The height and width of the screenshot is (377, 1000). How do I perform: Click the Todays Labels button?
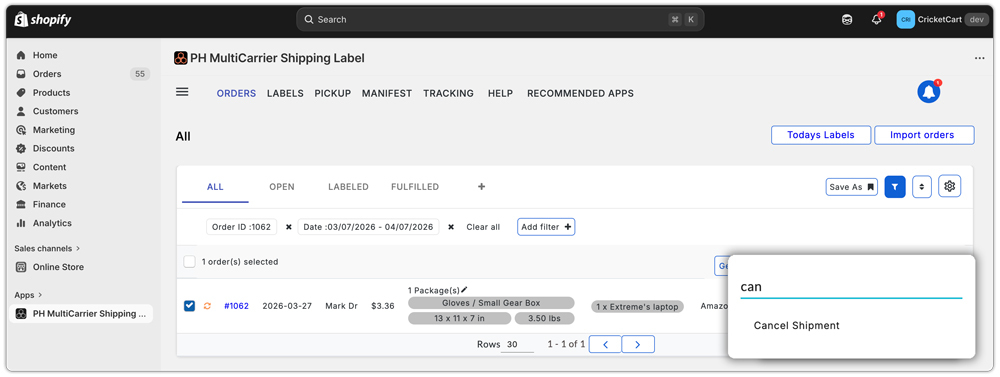tap(821, 135)
